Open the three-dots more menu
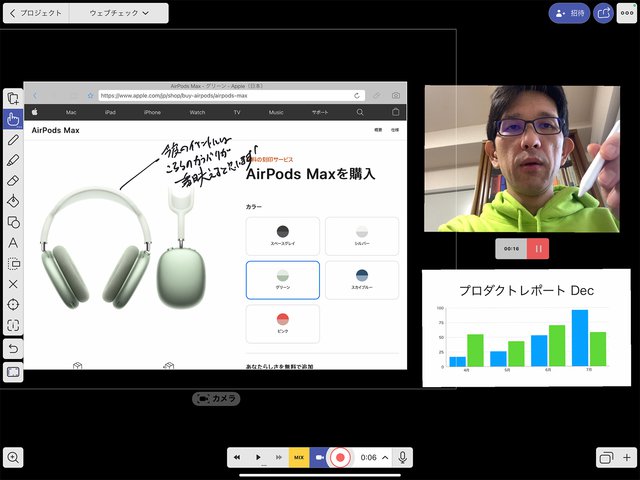This screenshot has width=640, height=480. coord(626,13)
